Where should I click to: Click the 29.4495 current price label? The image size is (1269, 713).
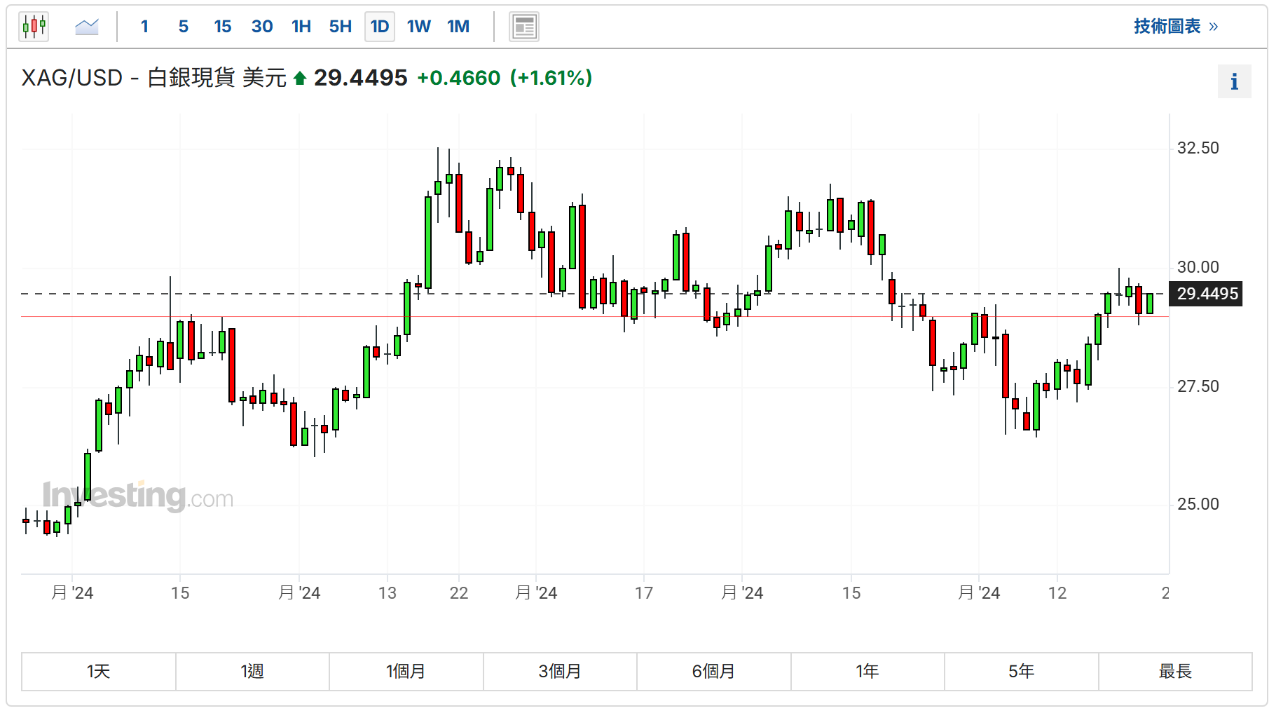point(1207,294)
